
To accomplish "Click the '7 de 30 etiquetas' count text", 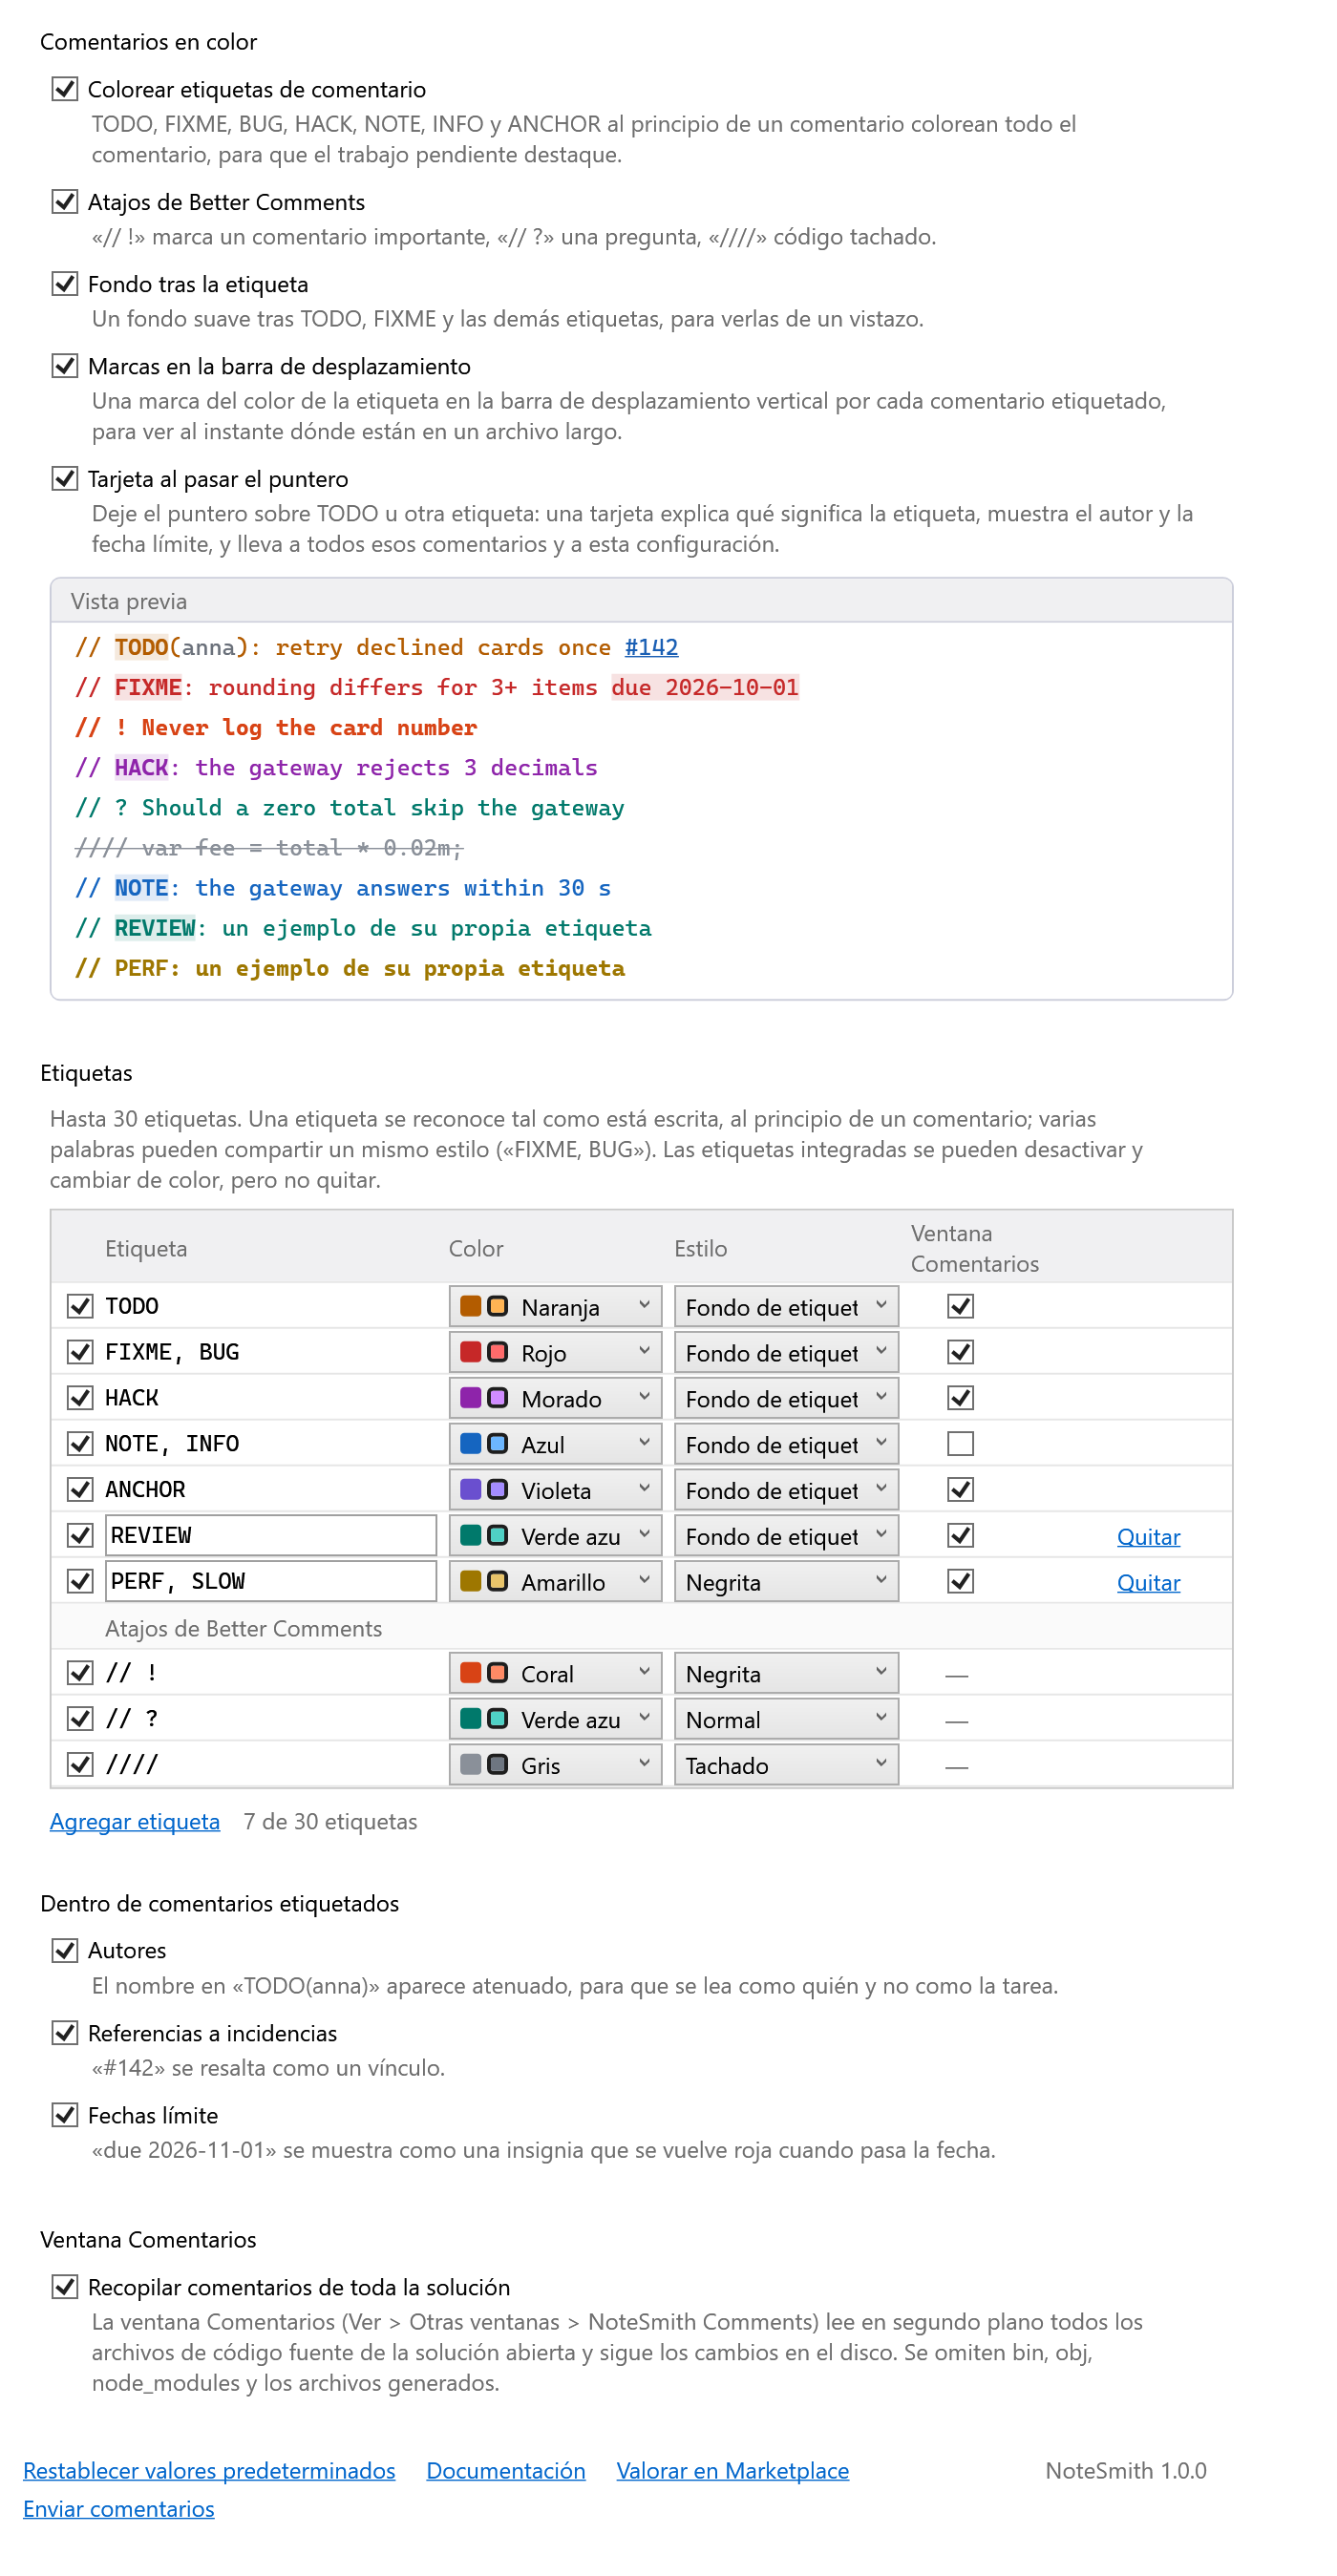I will (x=331, y=1822).
